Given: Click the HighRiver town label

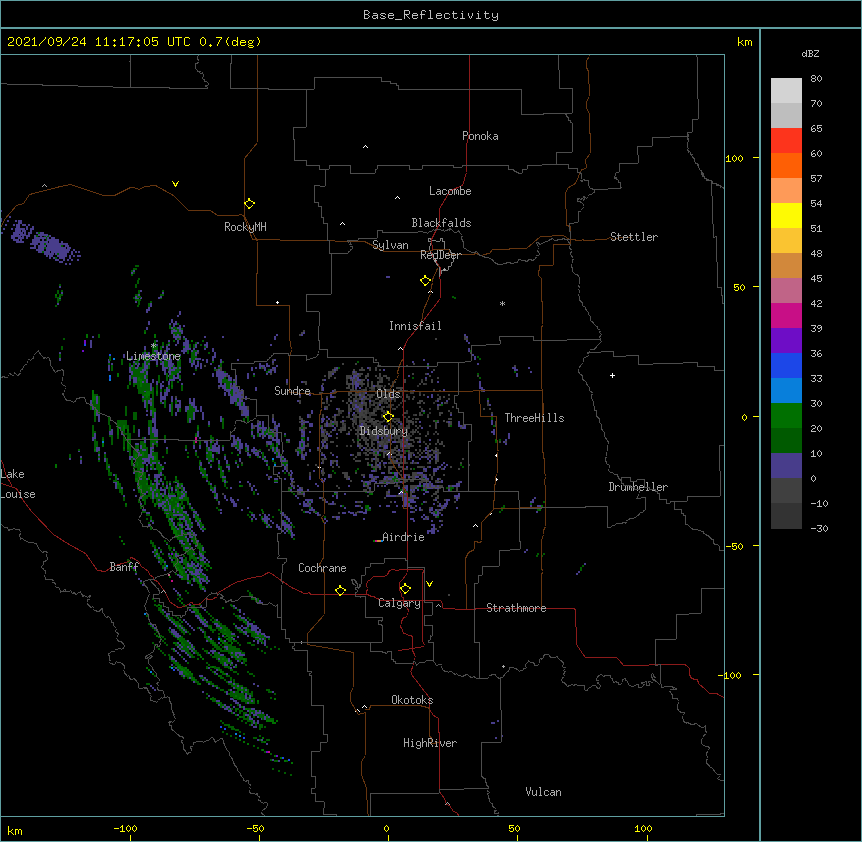Looking at the screenshot, I should (430, 743).
